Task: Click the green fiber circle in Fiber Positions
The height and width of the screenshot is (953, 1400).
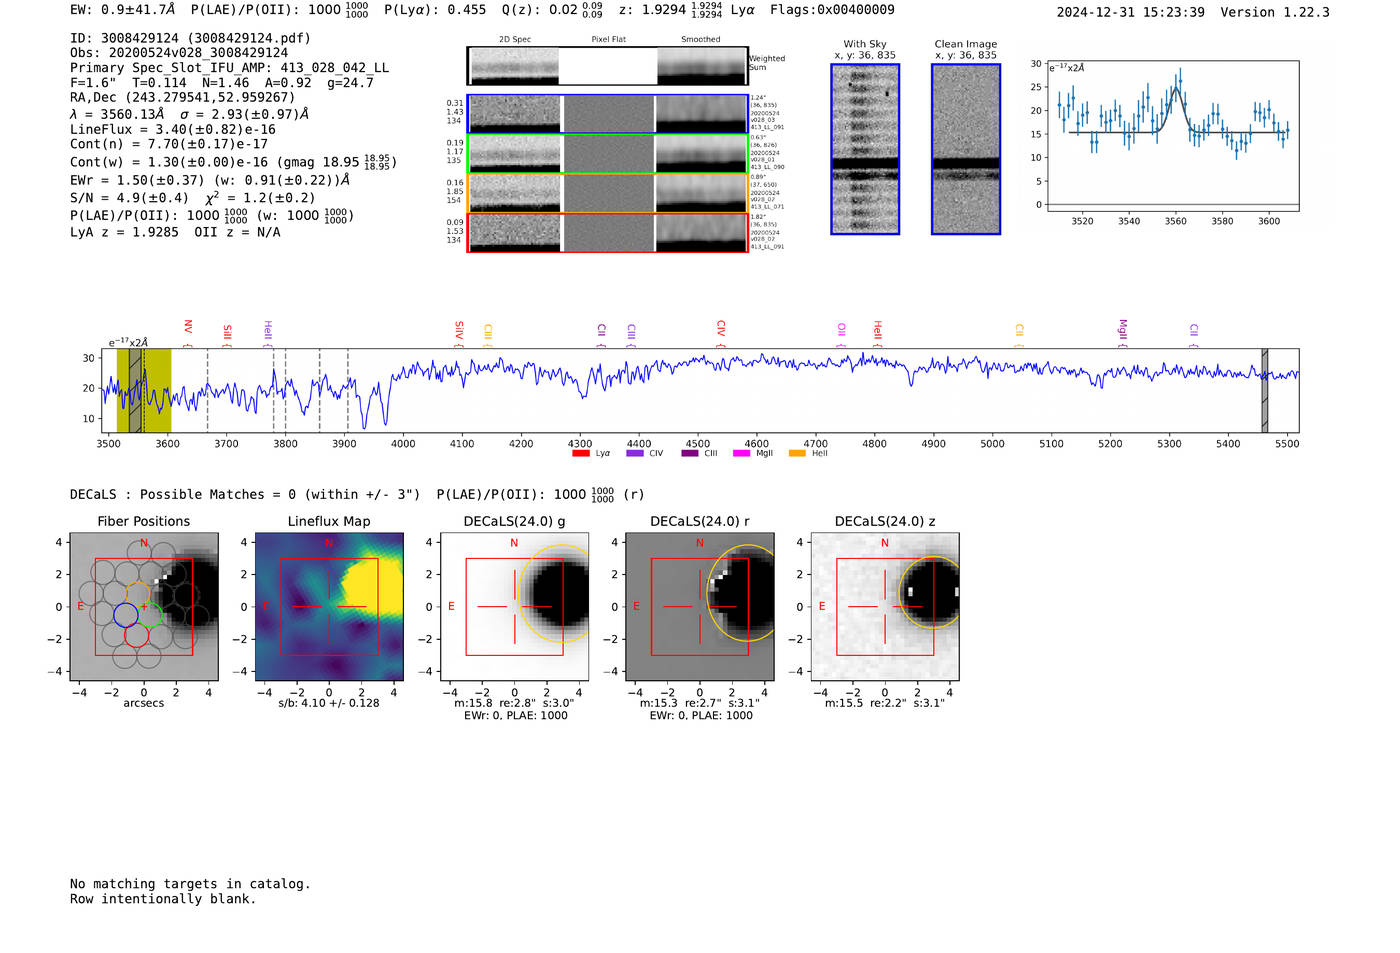Action: point(150,615)
